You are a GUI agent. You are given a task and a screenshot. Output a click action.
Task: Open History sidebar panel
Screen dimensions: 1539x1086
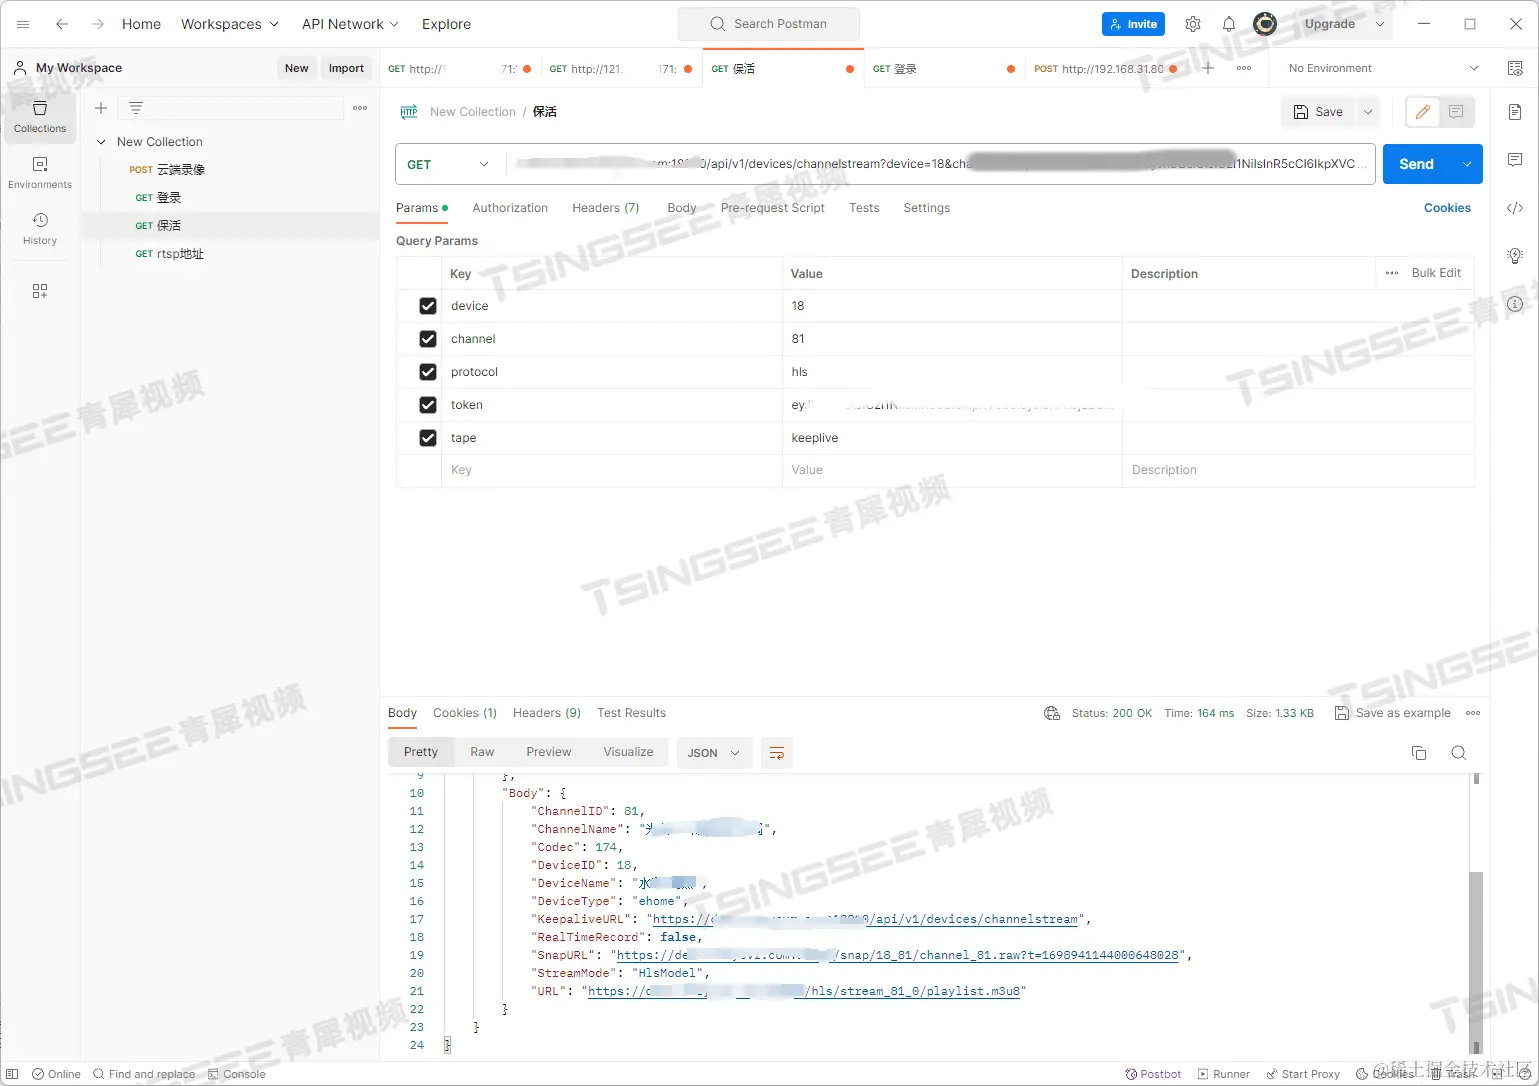point(40,229)
